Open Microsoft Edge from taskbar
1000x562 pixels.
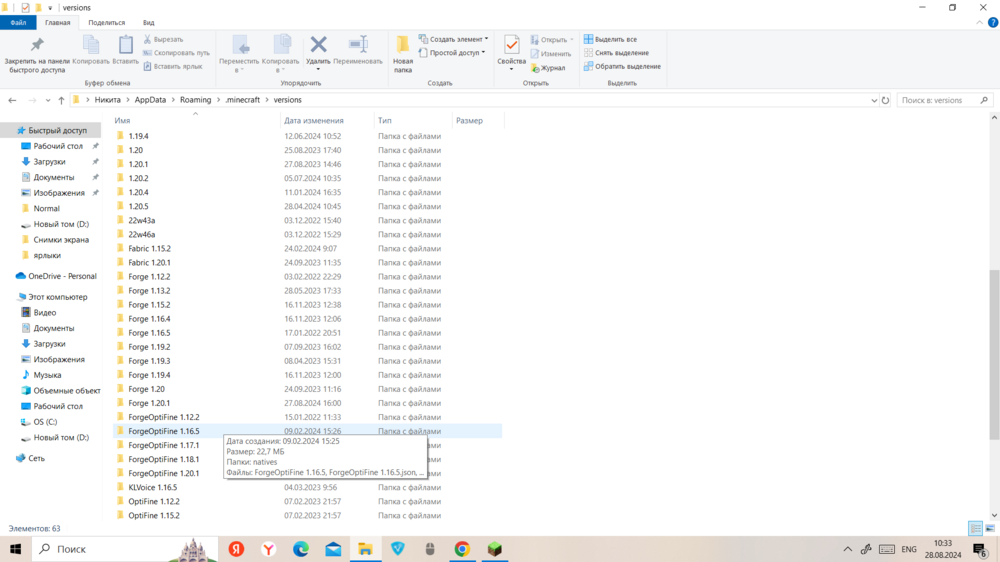[301, 549]
